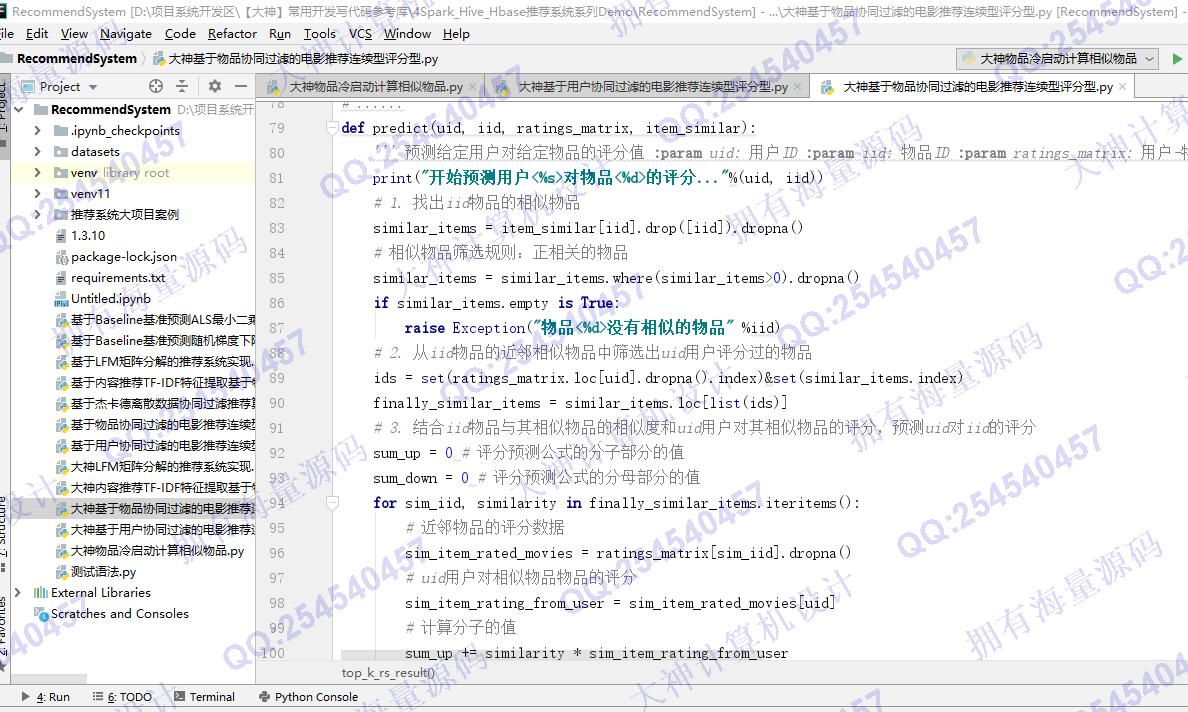1188x712 pixels.
Task: Open the Tools menu
Action: coord(320,33)
